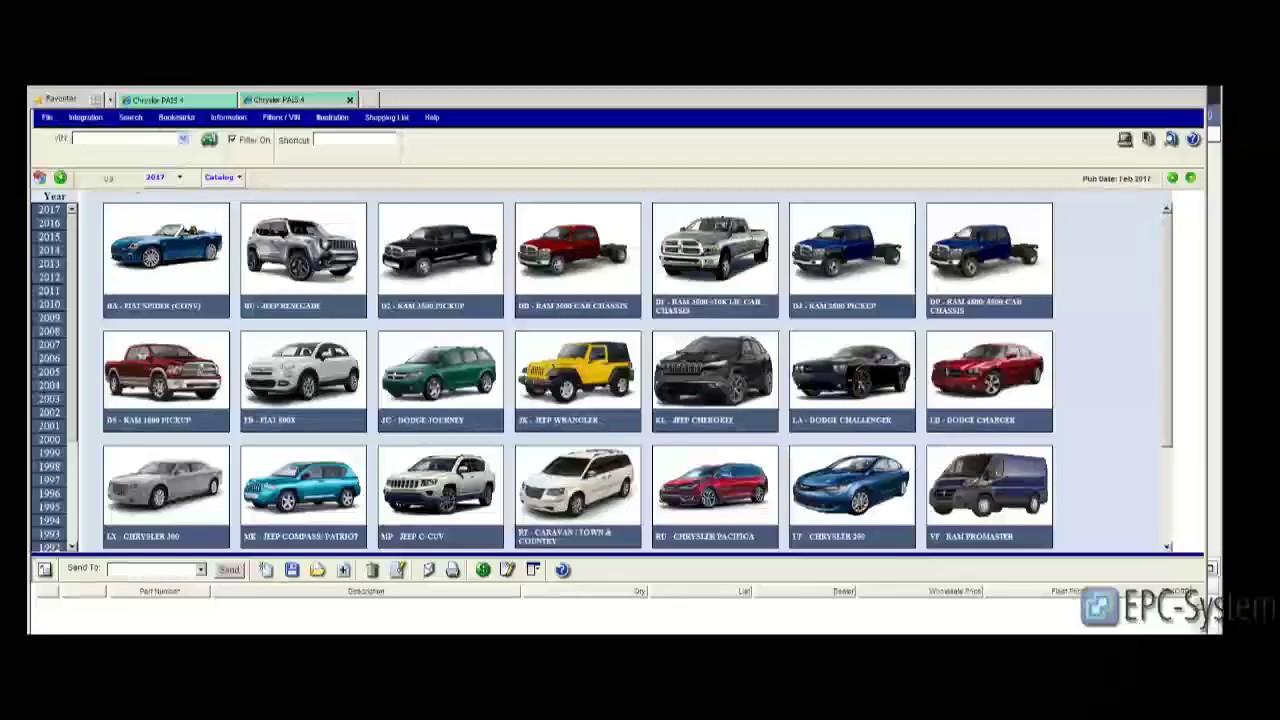Click the Year list scroll up arrow
The height and width of the screenshot is (720, 1280).
click(71, 210)
